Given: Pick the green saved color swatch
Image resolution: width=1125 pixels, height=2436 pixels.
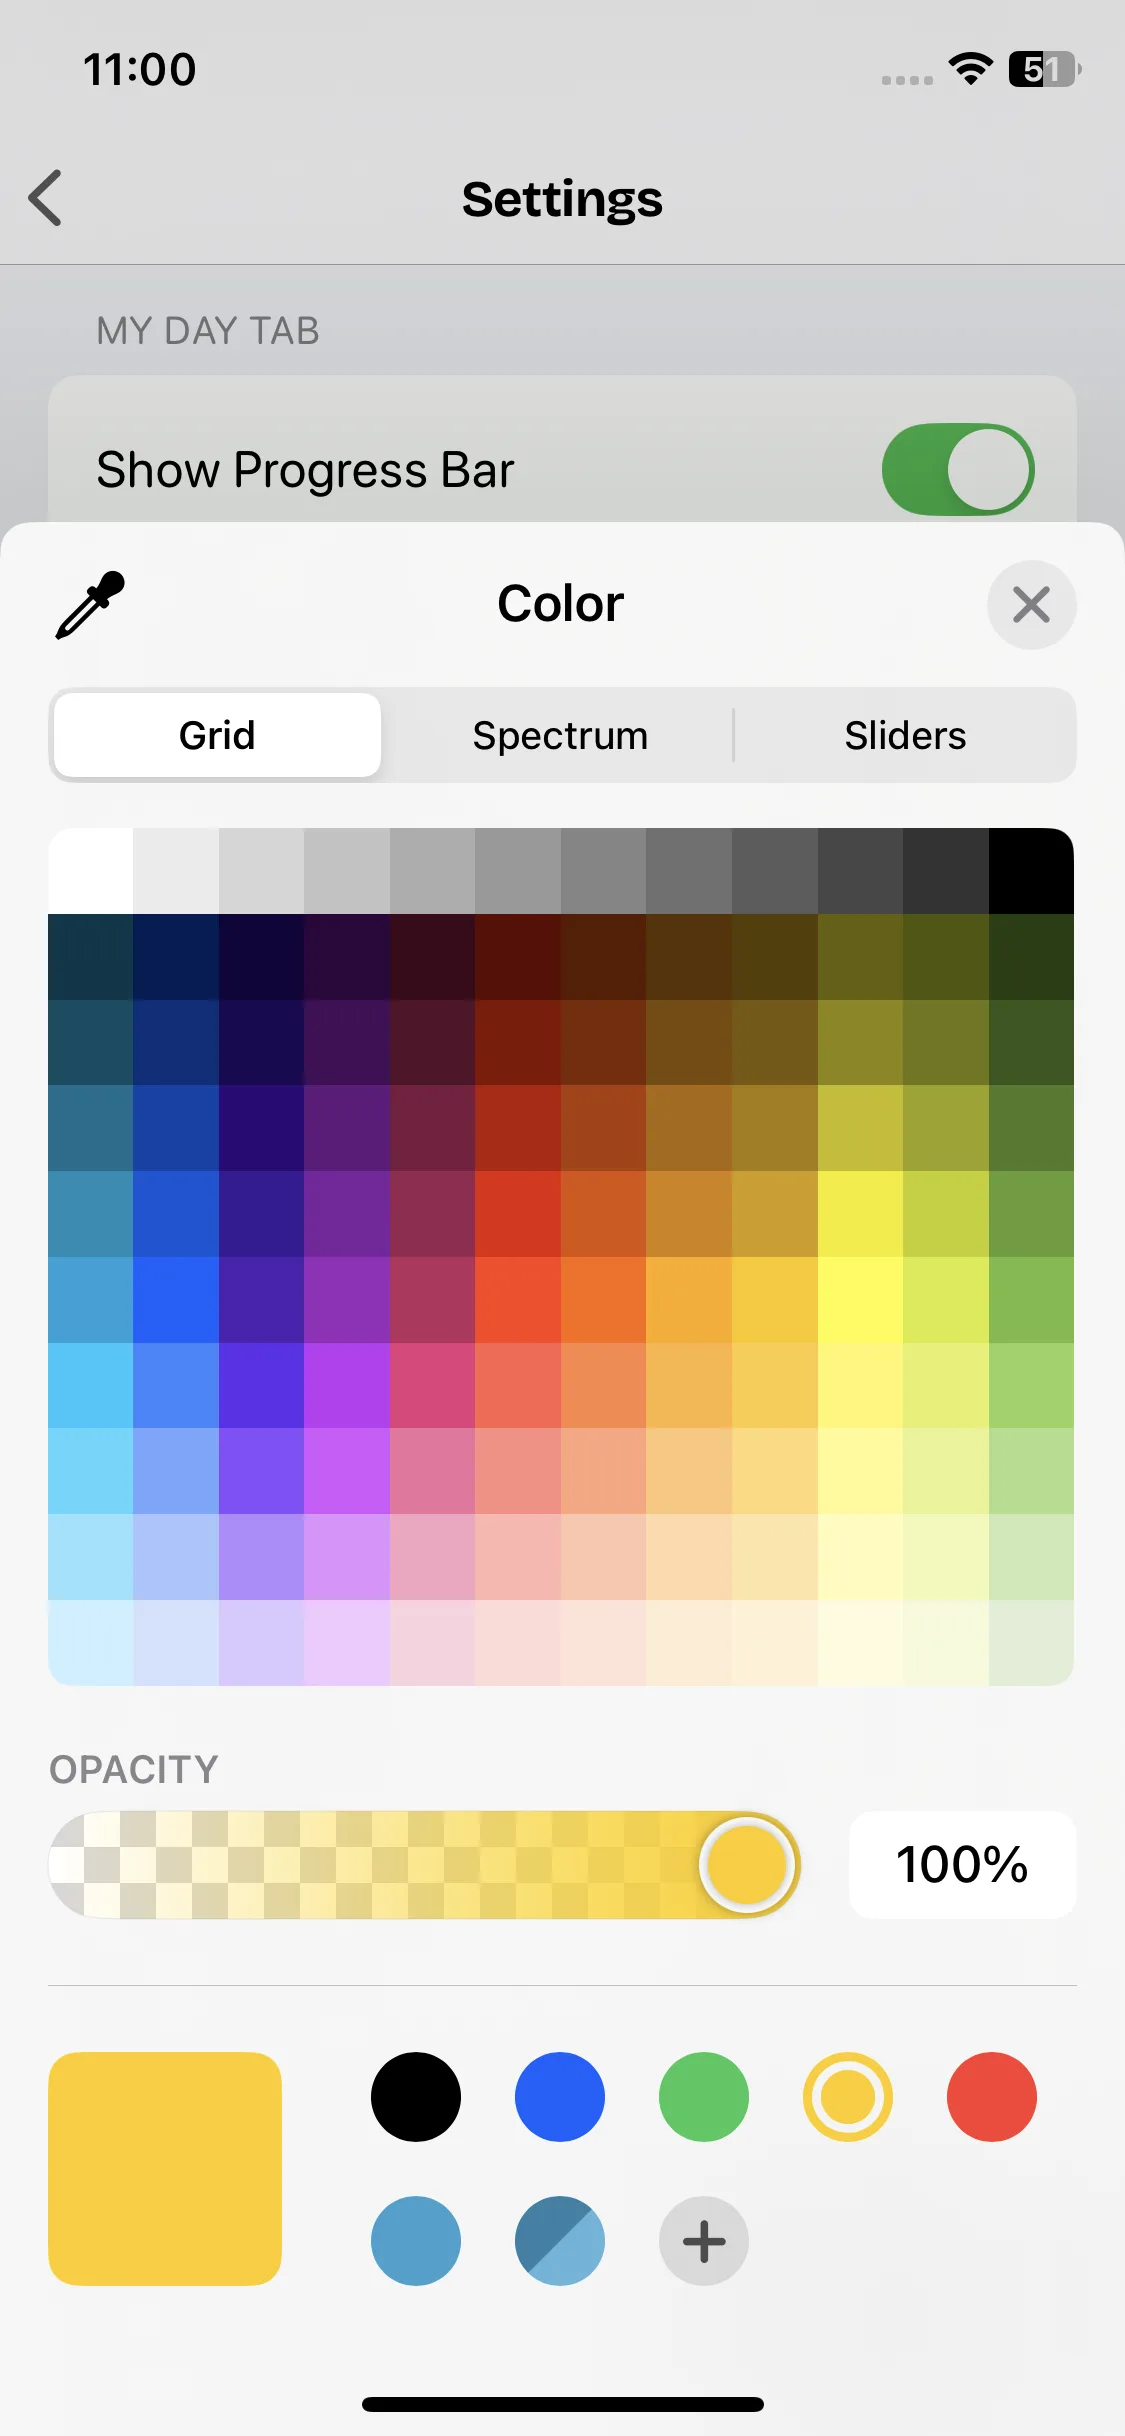Looking at the screenshot, I should click(x=703, y=2097).
